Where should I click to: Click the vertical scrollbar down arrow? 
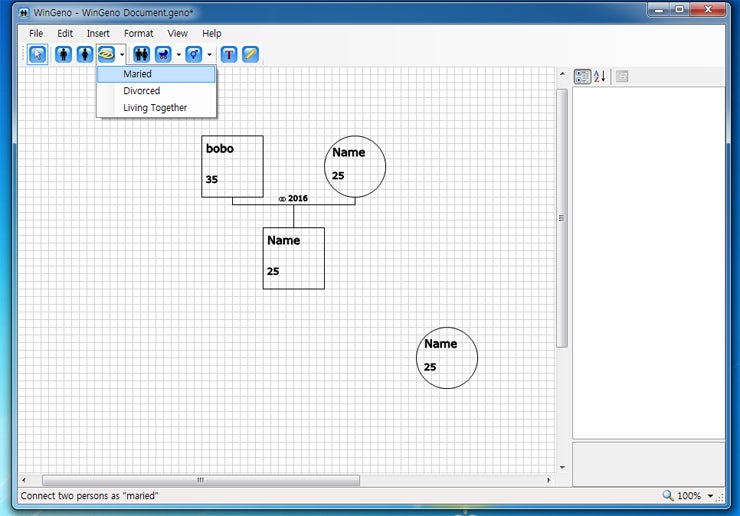tap(562, 467)
